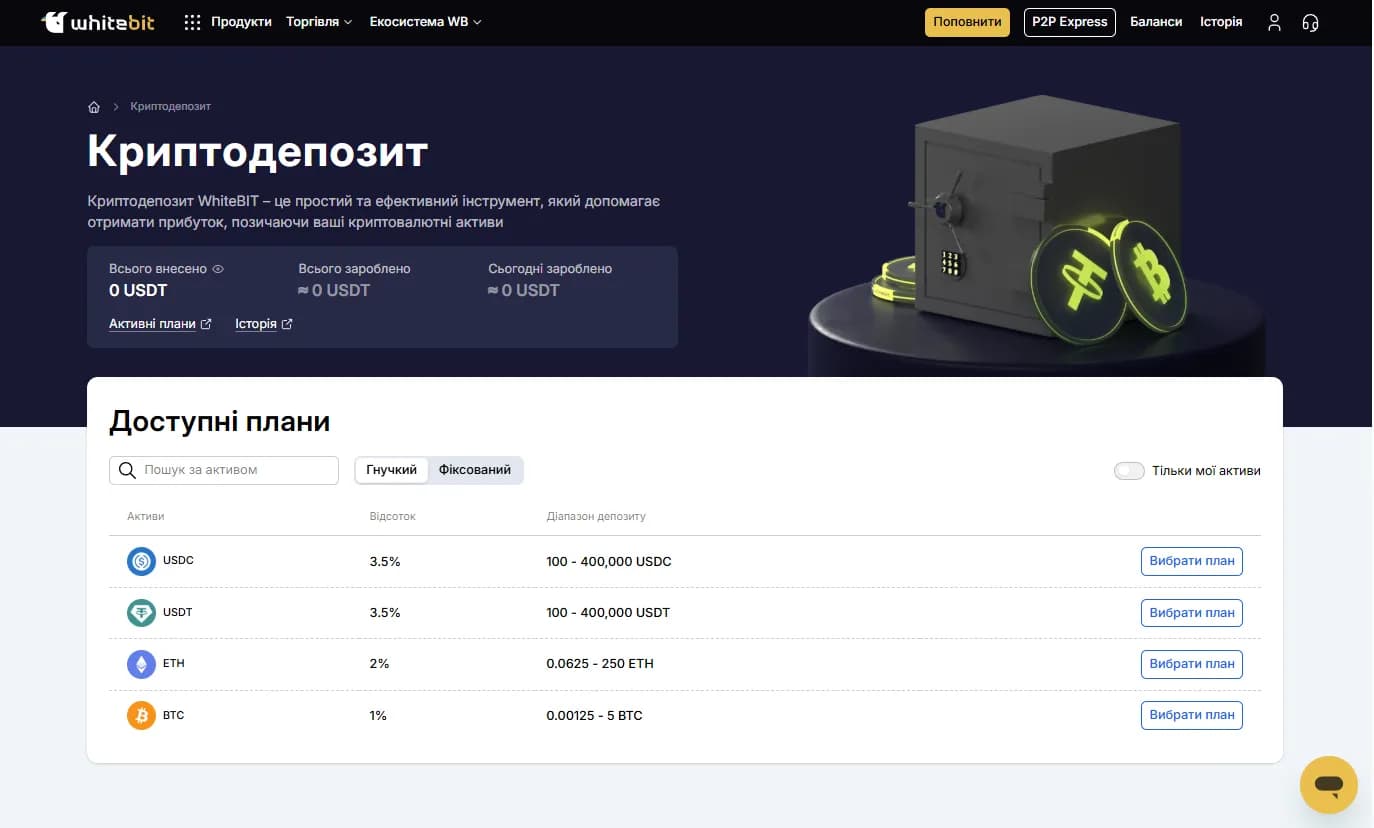
Task: Click the 0.00125 - 5 BTC range
Action: coord(594,716)
